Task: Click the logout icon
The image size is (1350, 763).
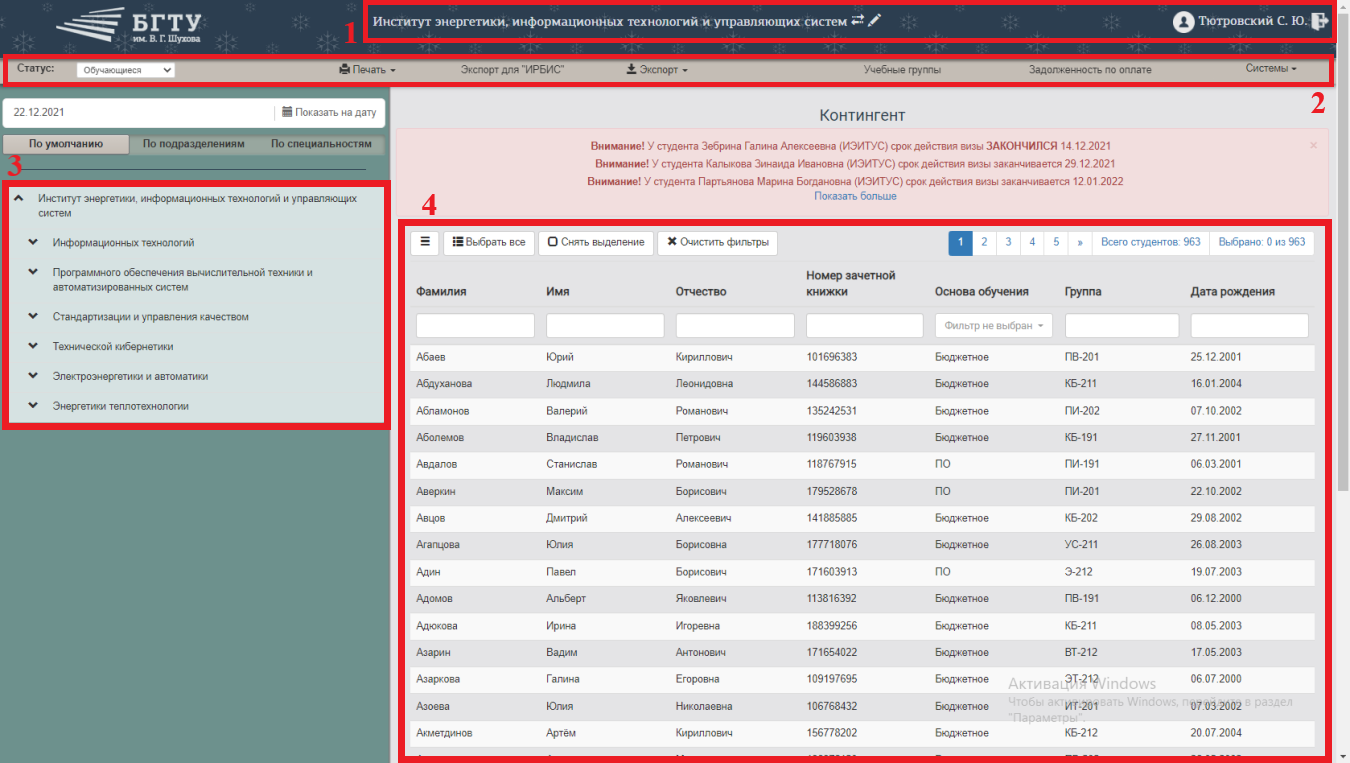Action: [1320, 21]
